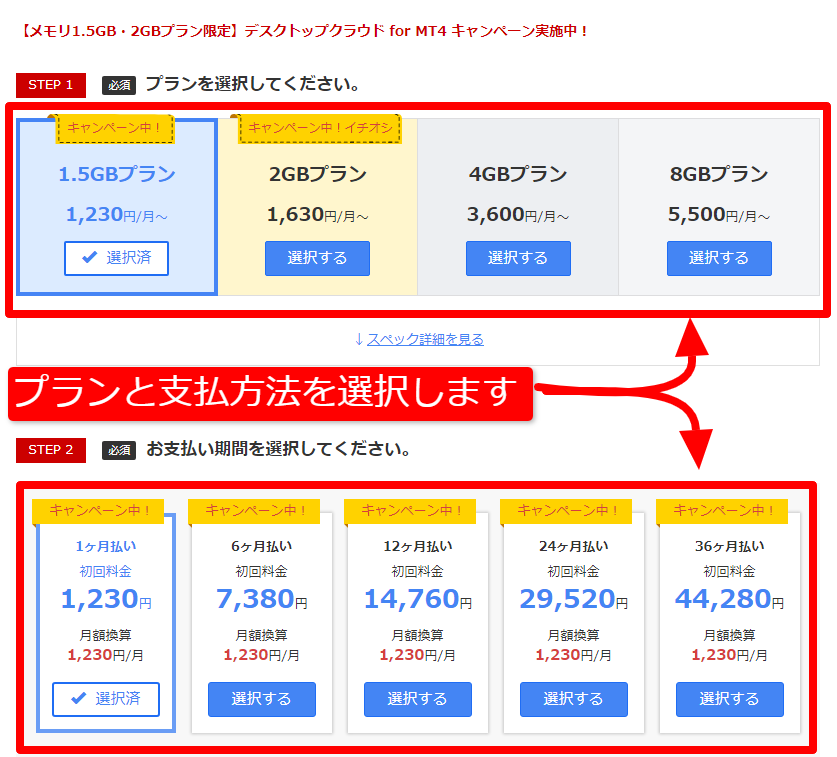Click the checkmark icon in 1.5GB 選択済 button

point(91,258)
